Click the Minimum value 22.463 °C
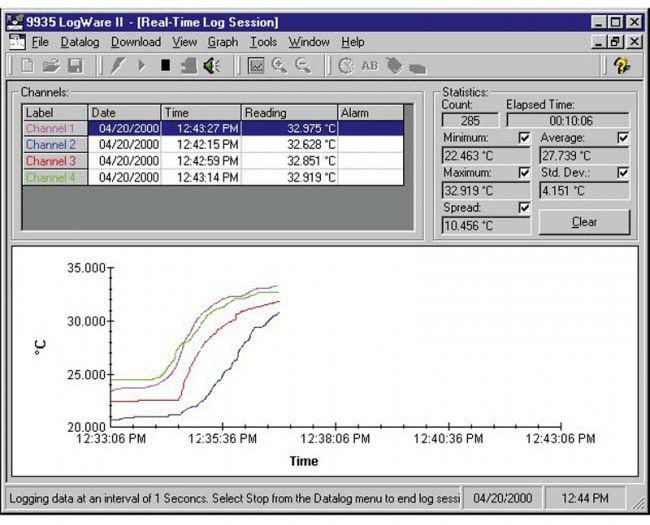This screenshot has height=525, width=650. coord(486,156)
